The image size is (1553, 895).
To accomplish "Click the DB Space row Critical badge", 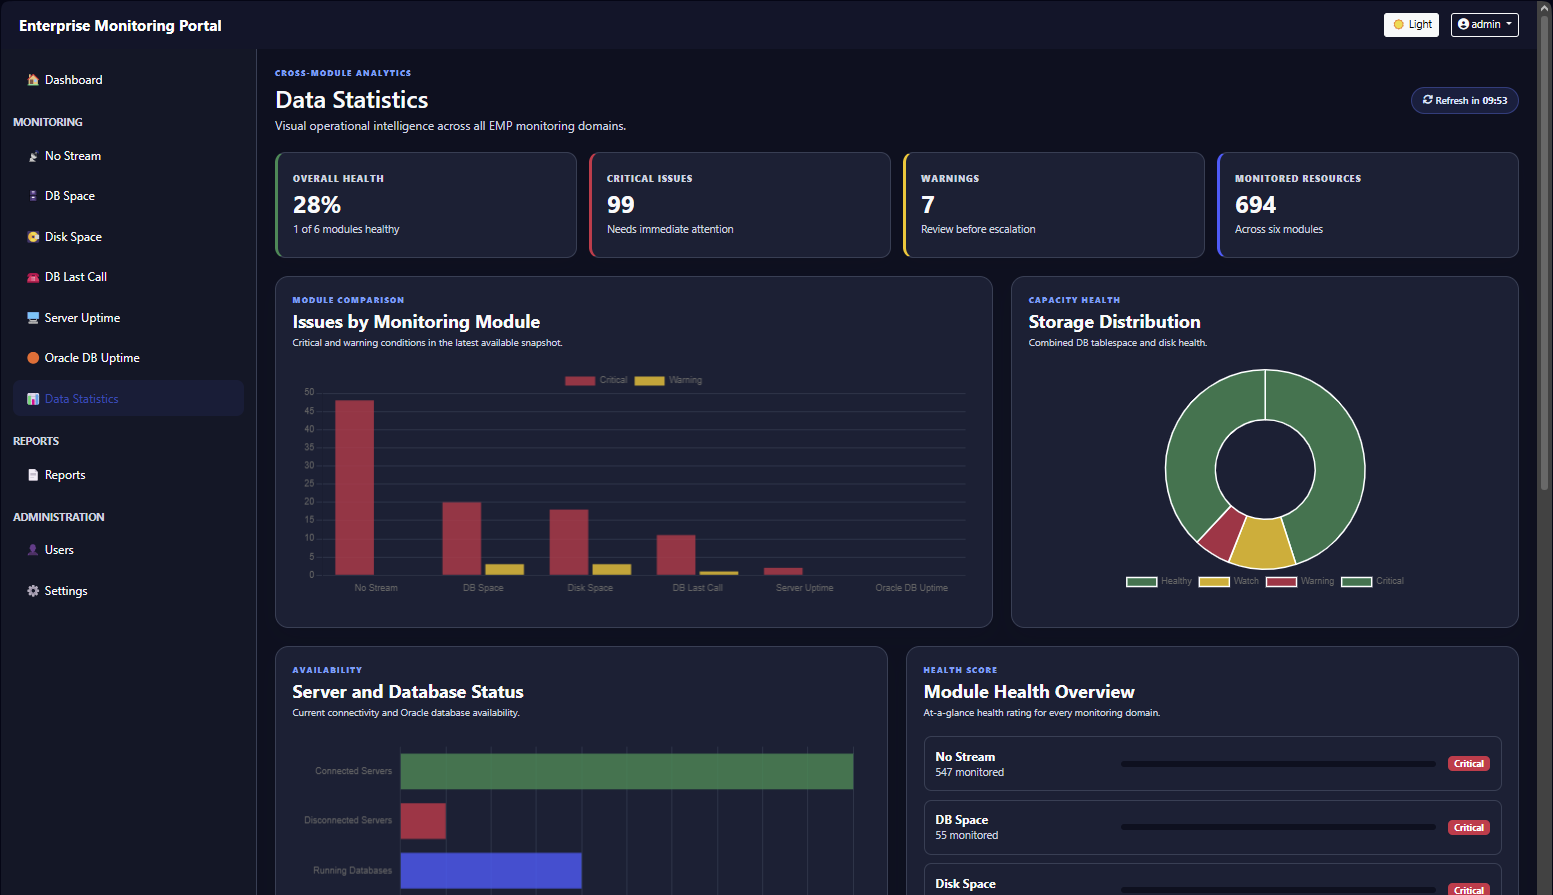I will (x=1469, y=828).
